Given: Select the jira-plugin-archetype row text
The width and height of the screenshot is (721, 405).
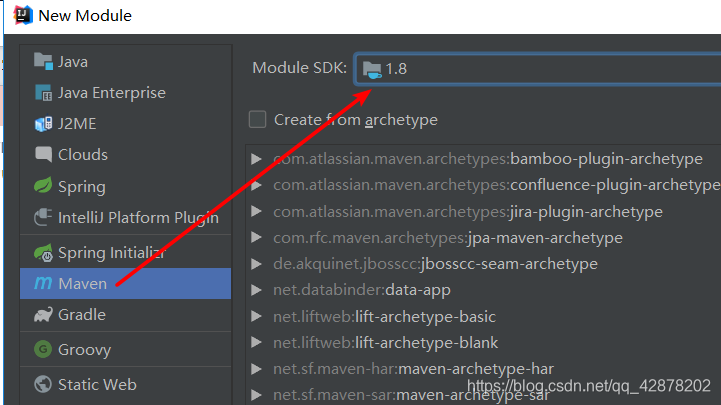Looking at the screenshot, I should (x=468, y=211).
